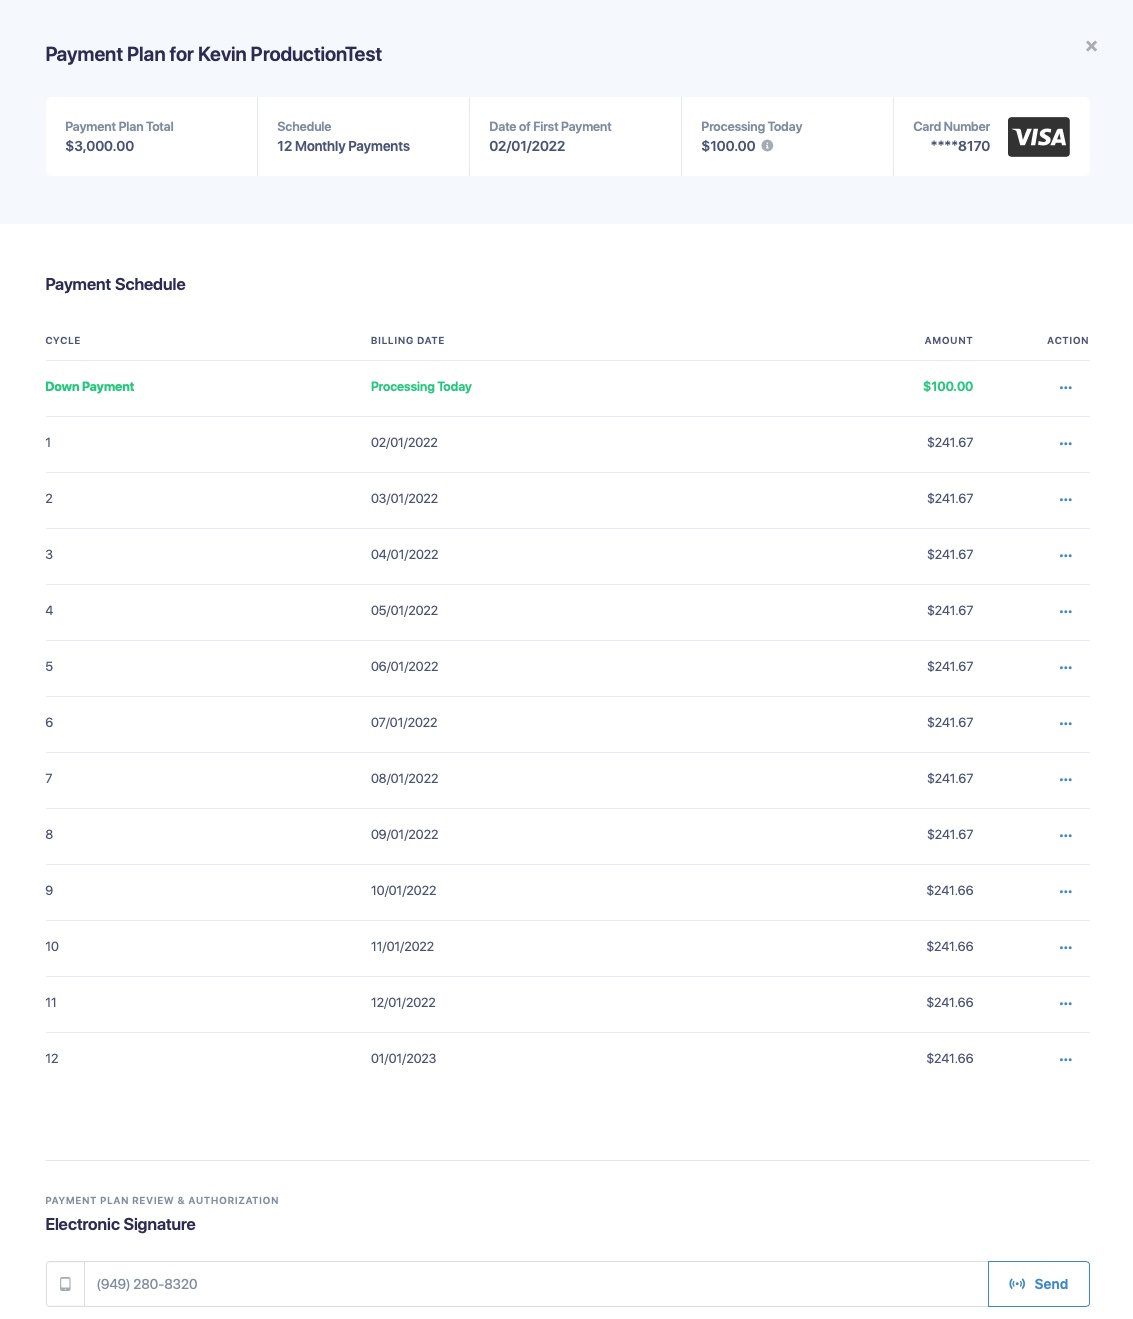Image resolution: width=1133 pixels, height=1319 pixels.
Task: Click the Visa card logo
Action: click(x=1039, y=137)
